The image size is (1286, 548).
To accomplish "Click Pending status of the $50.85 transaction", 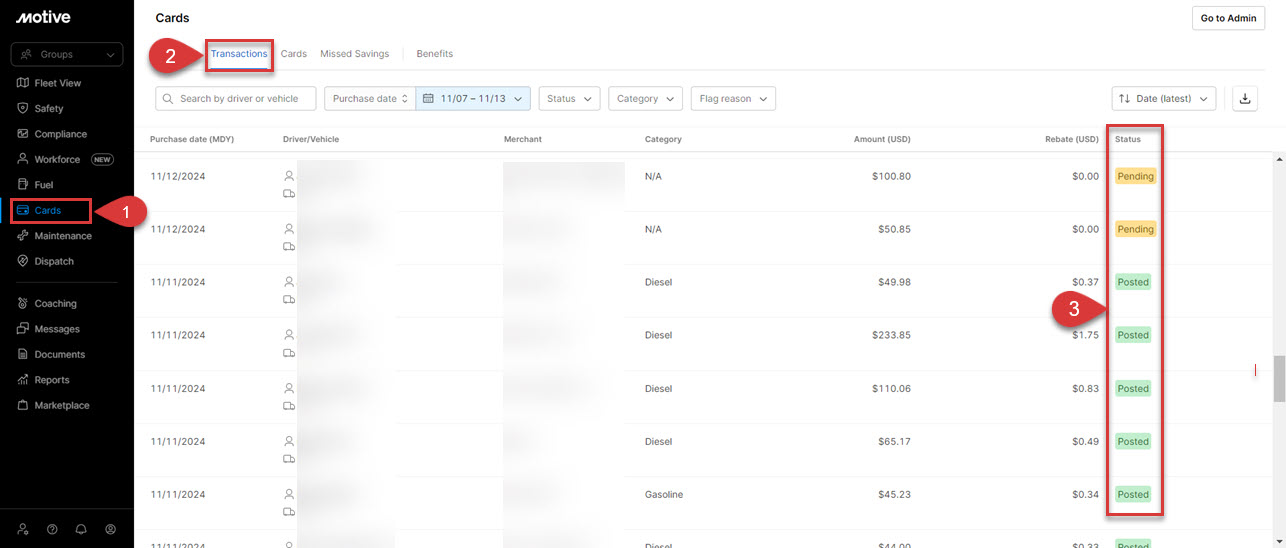I will 1135,229.
